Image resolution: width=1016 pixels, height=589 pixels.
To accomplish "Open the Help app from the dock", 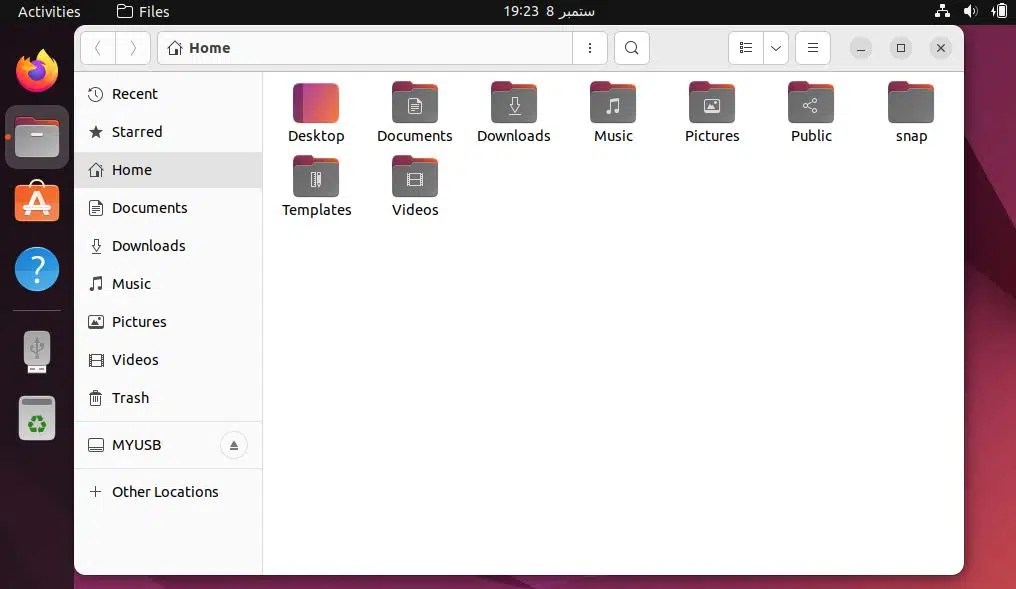I will 36,269.
